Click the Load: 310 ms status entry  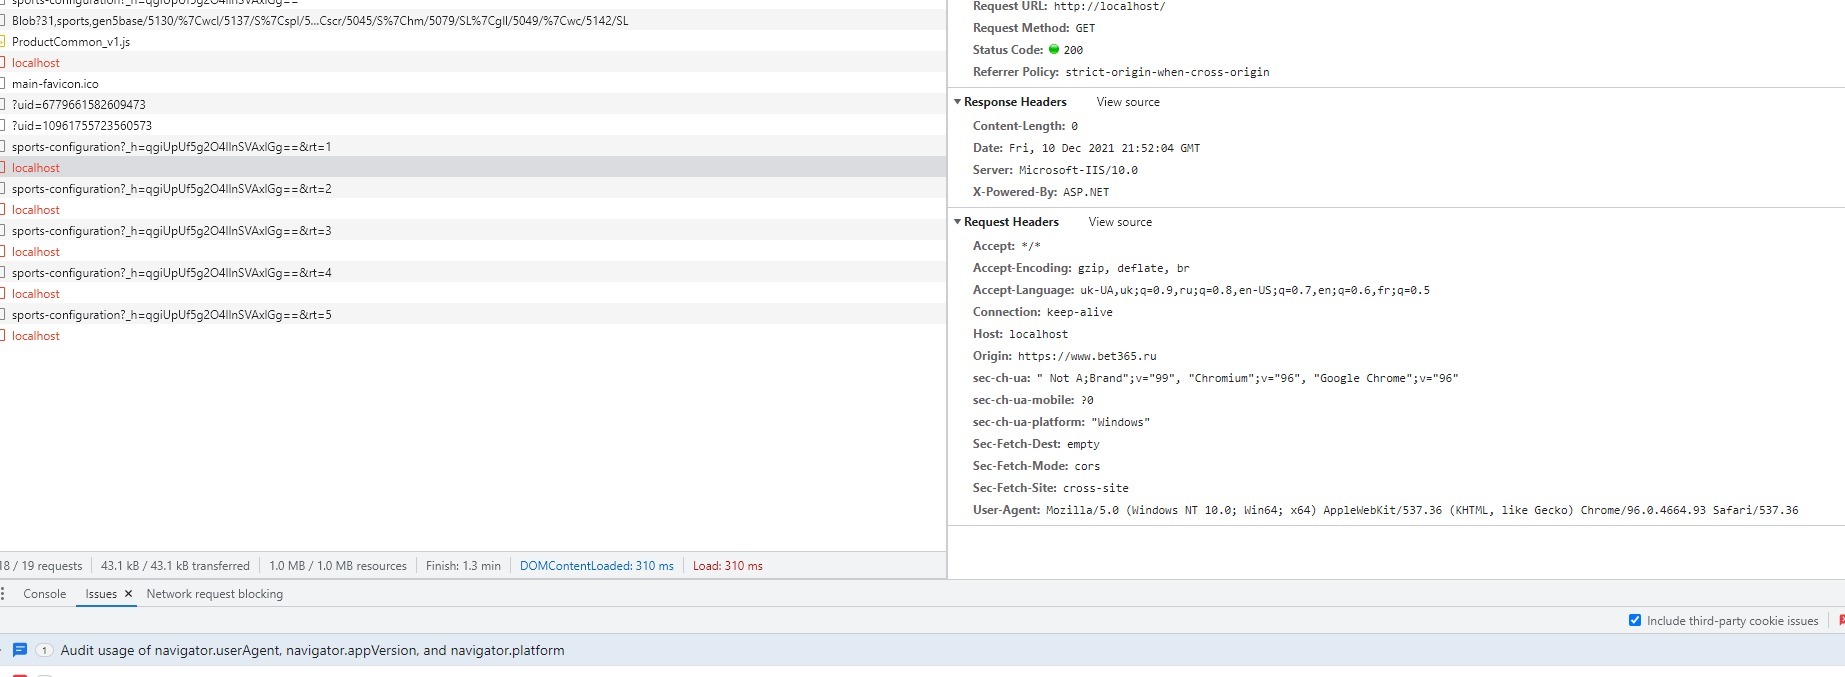click(728, 566)
